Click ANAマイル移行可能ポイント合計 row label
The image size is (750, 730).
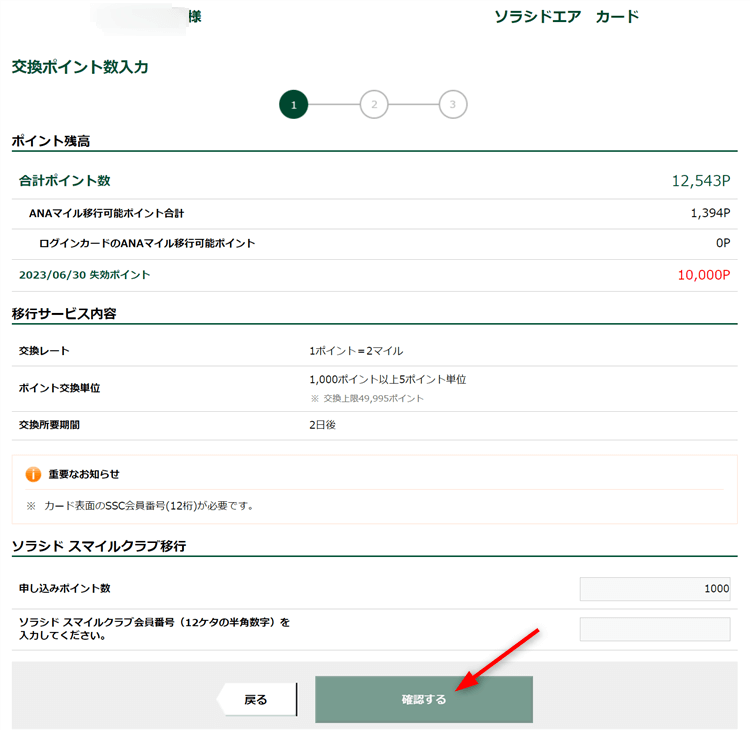(x=106, y=213)
